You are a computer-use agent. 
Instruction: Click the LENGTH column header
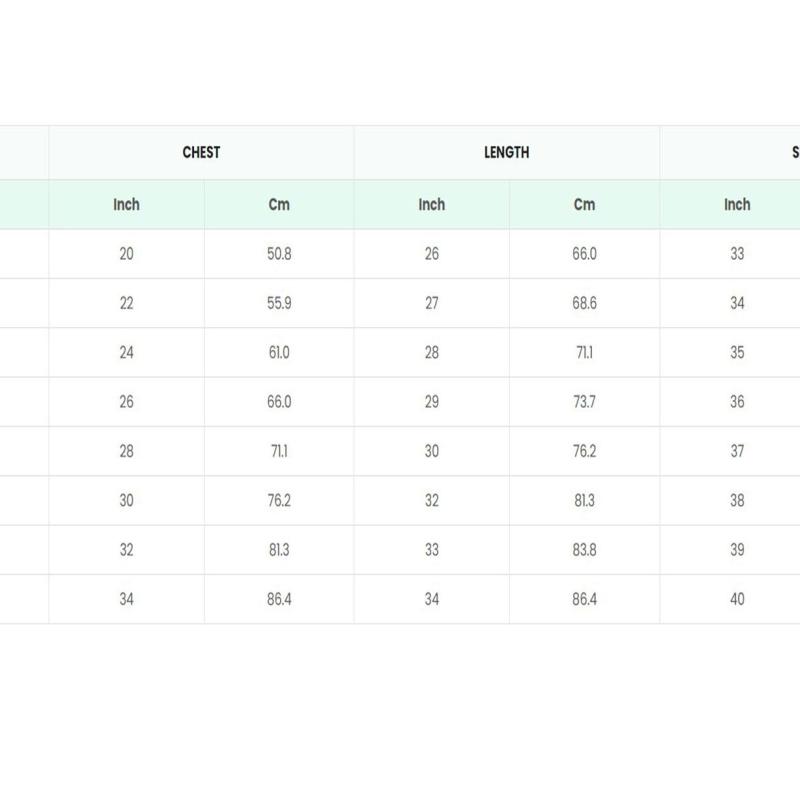[x=506, y=153]
